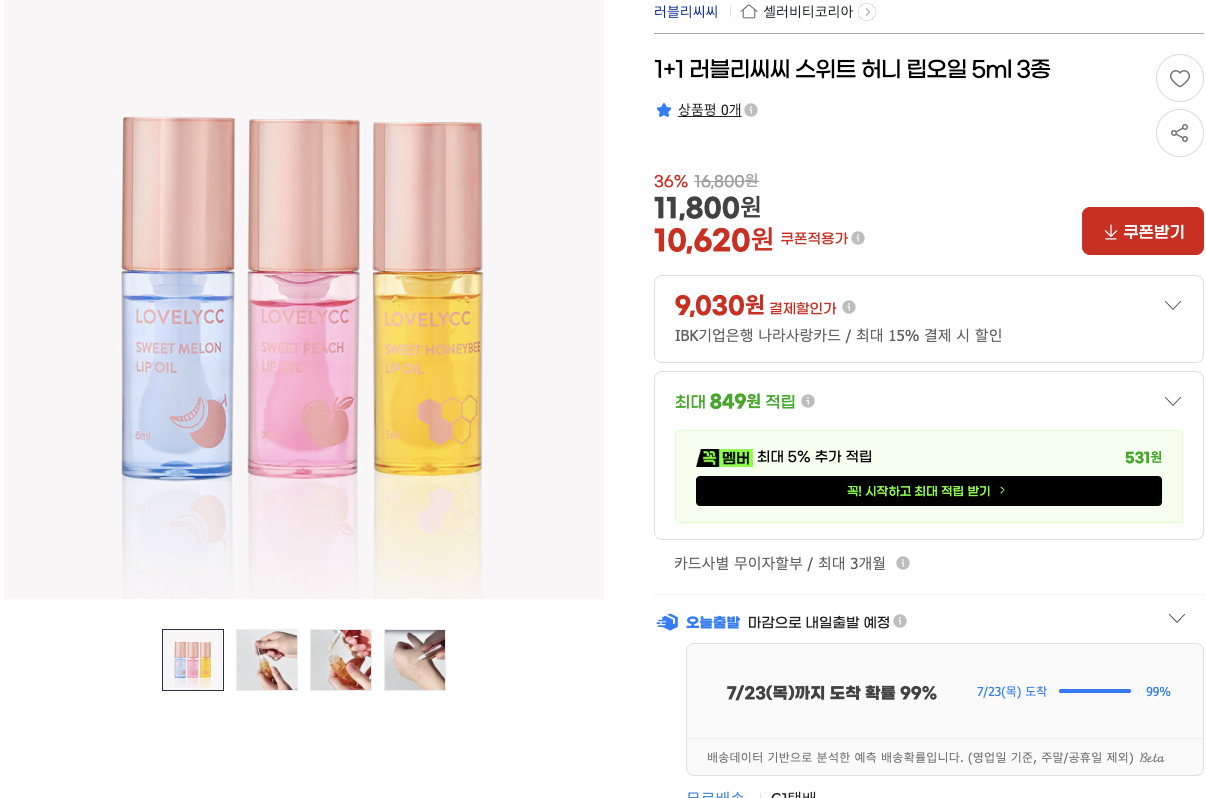Screen dimensions: 1206x798
Task: Select the fourth hand swatch thumbnail
Action: 415,660
